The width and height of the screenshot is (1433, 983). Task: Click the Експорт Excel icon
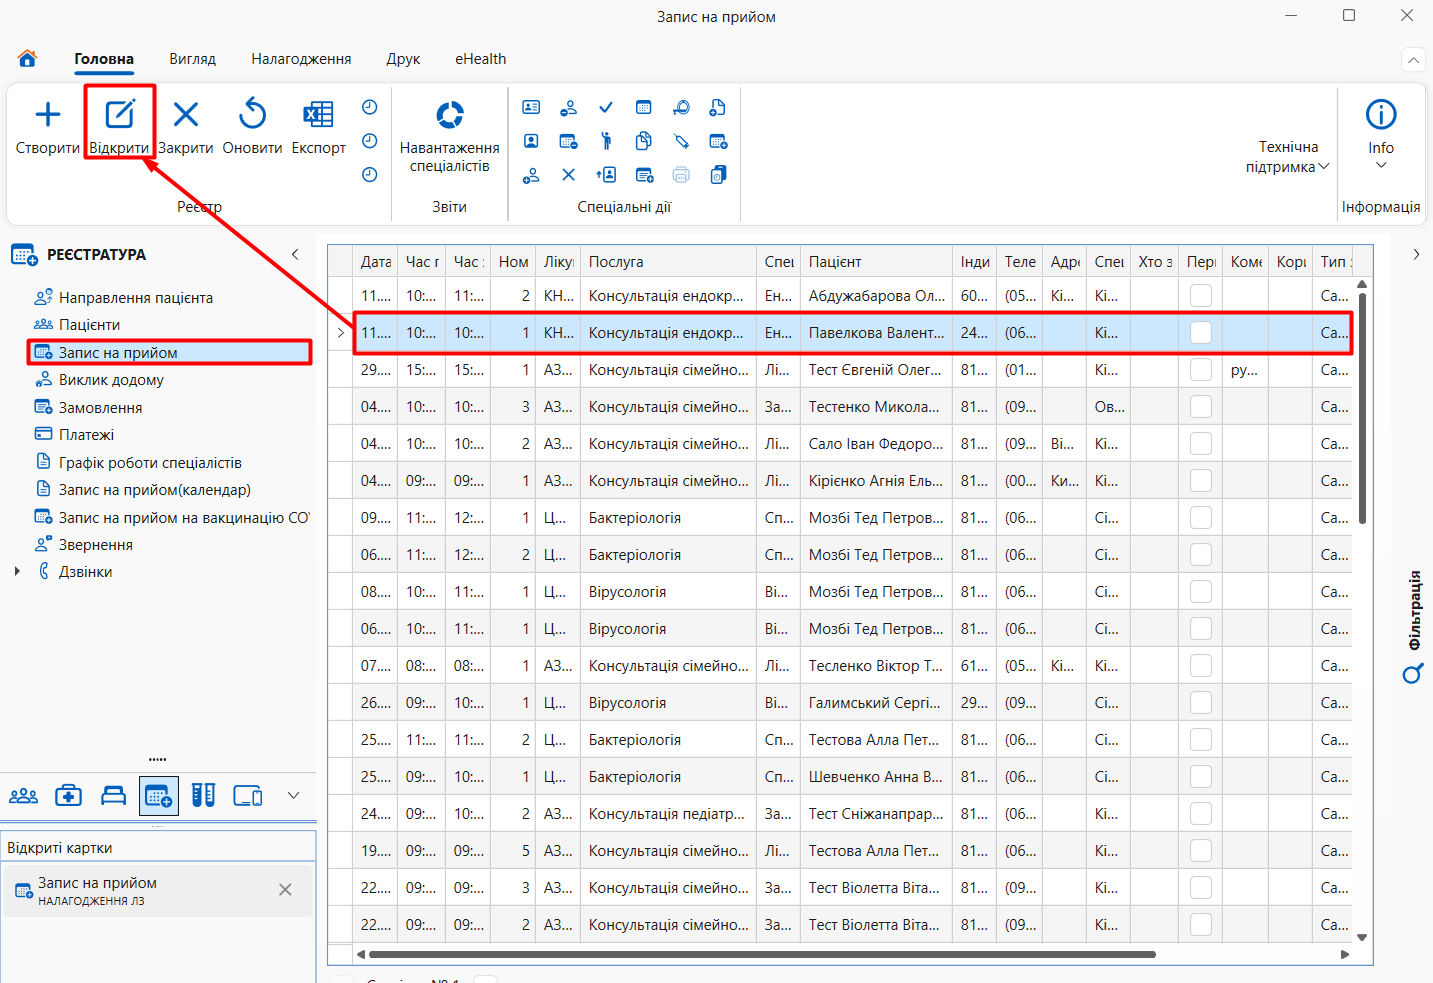coord(318,115)
